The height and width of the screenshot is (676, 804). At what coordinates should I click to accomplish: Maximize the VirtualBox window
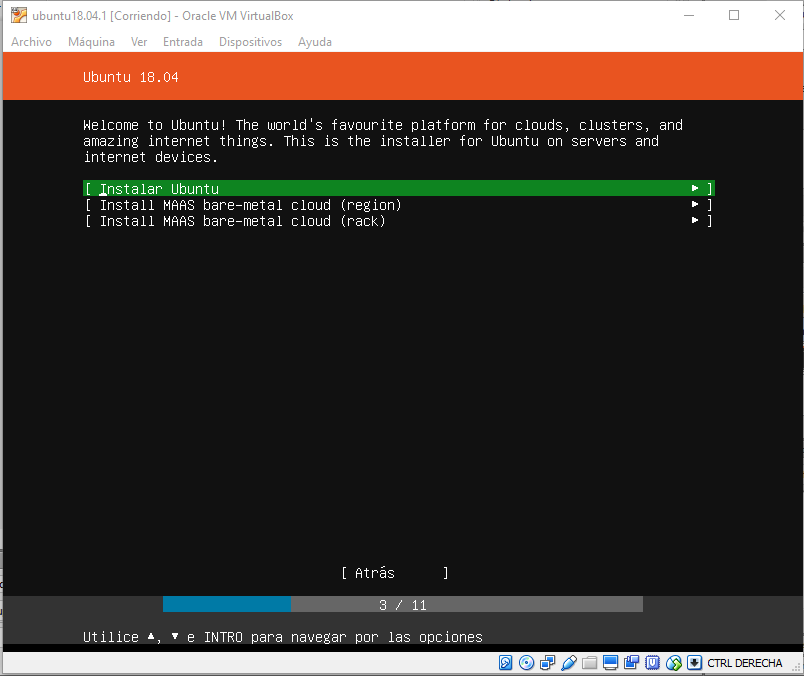pyautogui.click(x=734, y=15)
